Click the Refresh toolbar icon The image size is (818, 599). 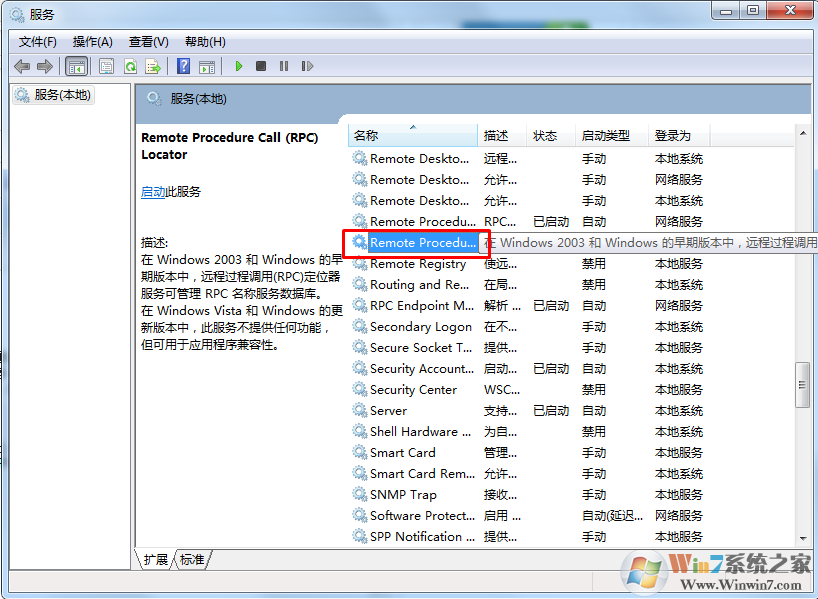(130, 66)
